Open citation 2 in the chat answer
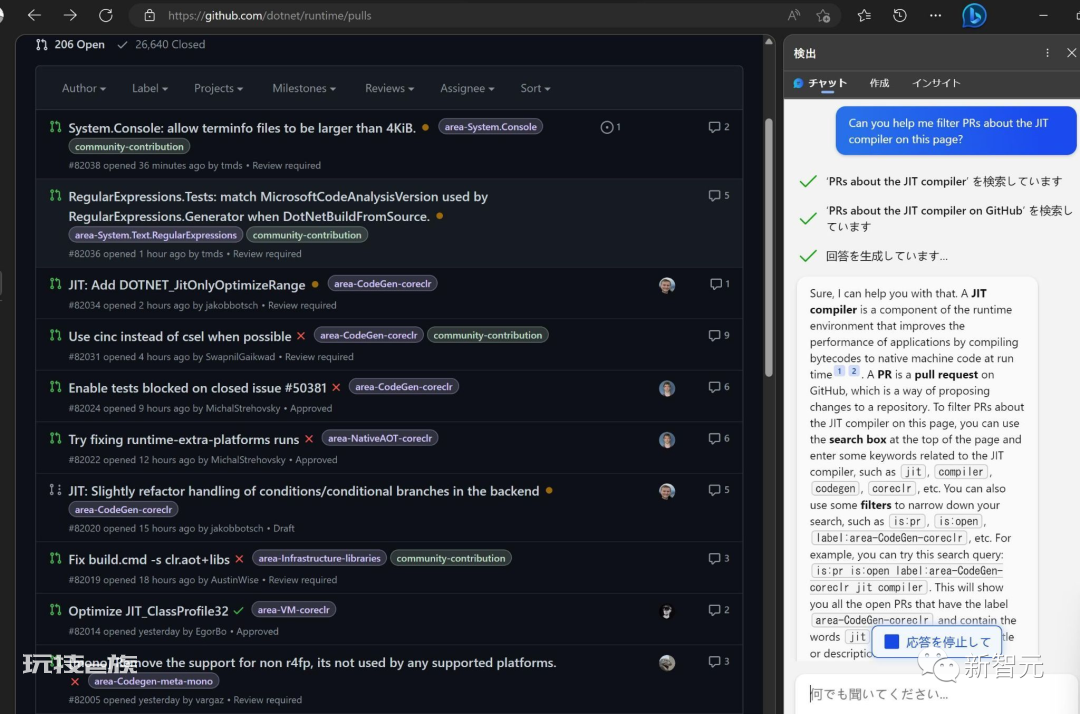This screenshot has height=714, width=1080. (x=853, y=371)
